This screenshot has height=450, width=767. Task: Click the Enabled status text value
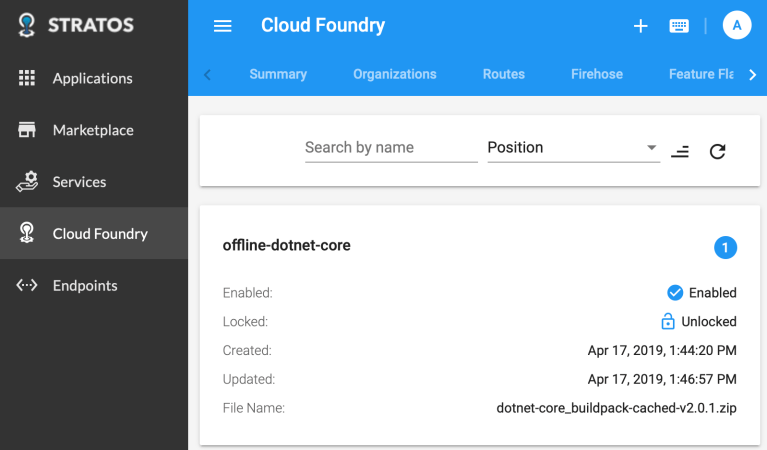713,292
